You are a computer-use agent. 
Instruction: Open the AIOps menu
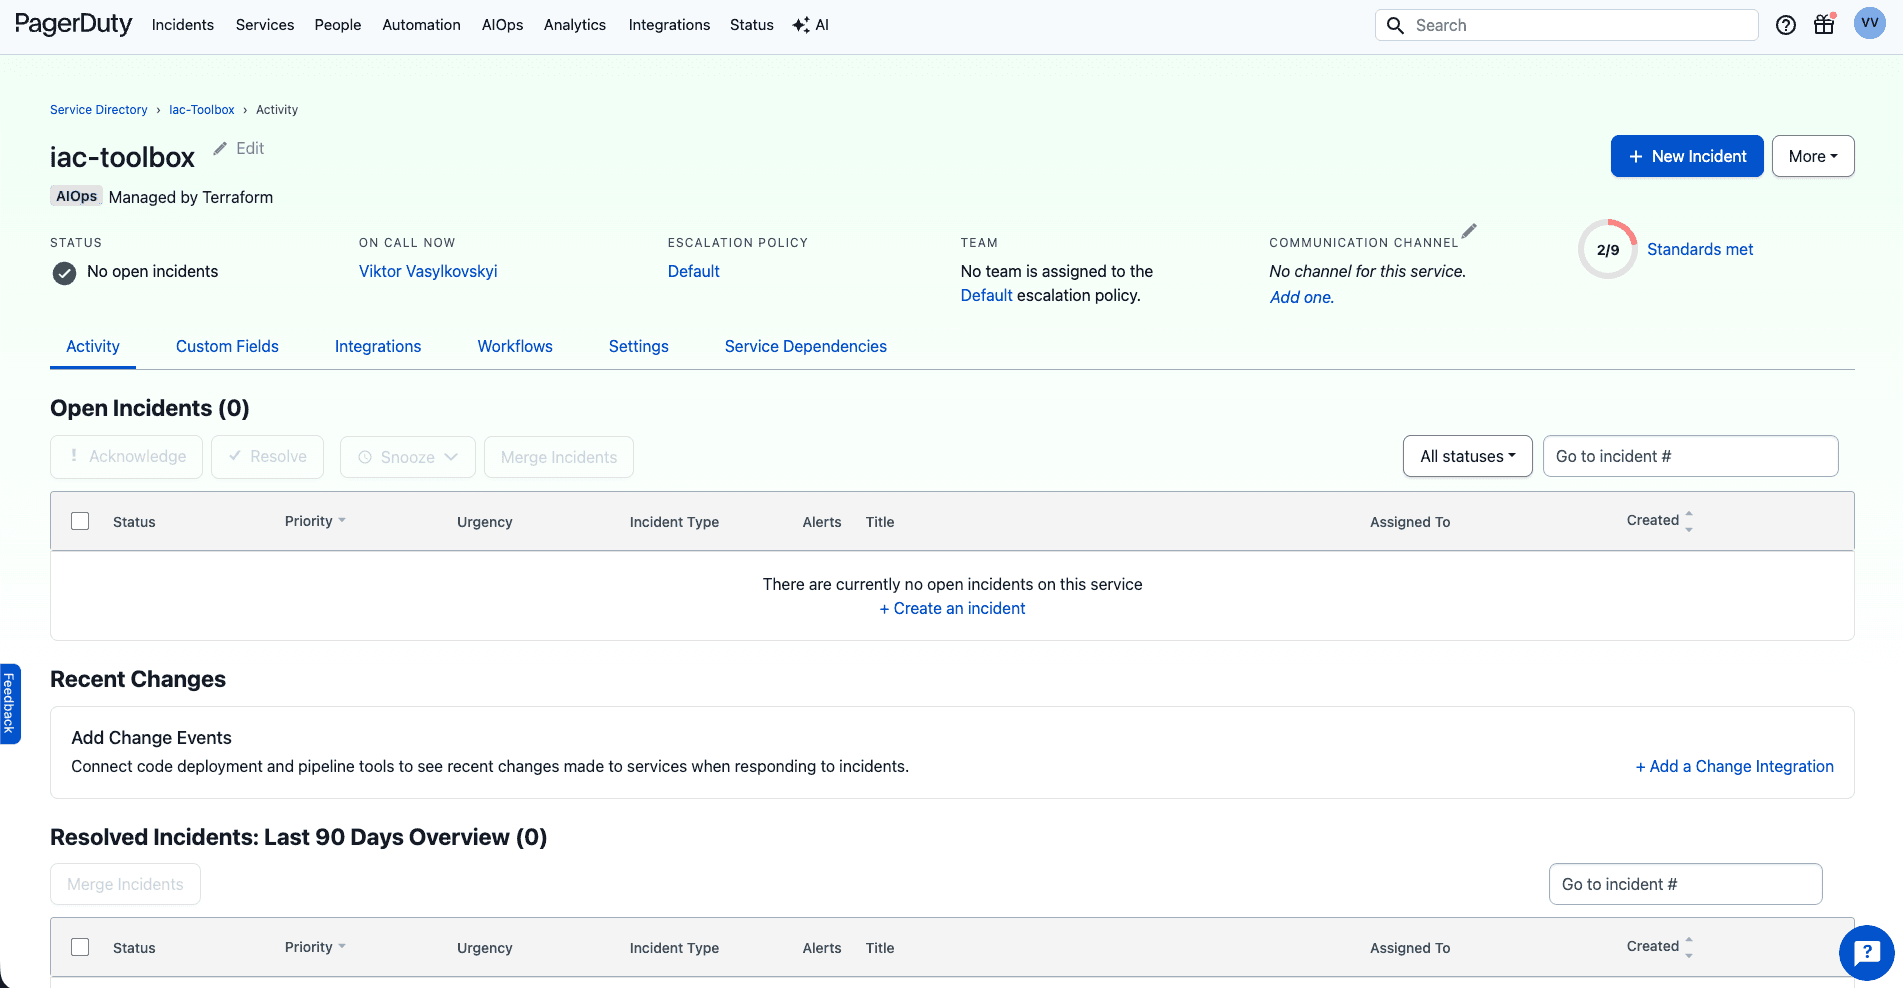pos(502,25)
